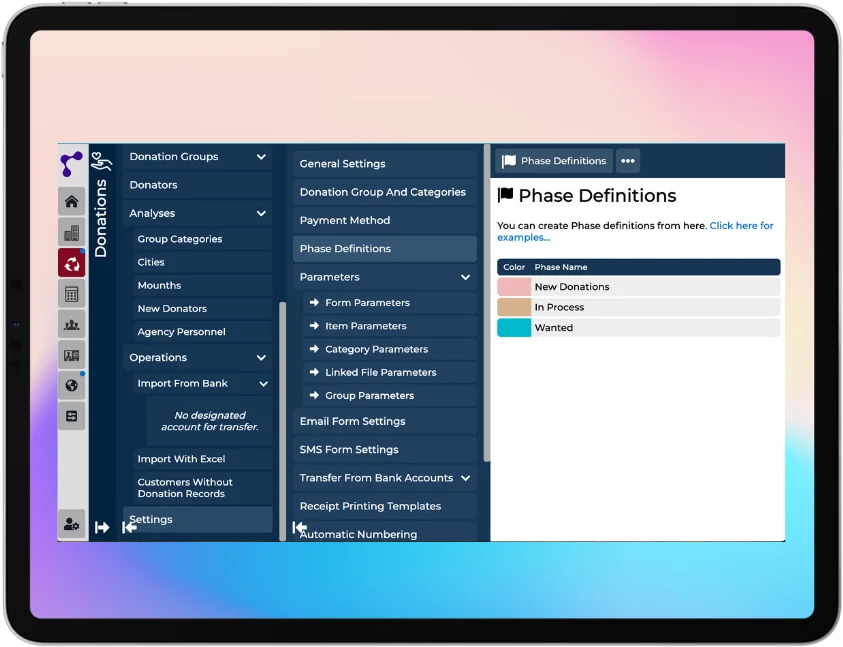The height and width of the screenshot is (647, 843).
Task: Click the people group icon
Action: [71, 324]
